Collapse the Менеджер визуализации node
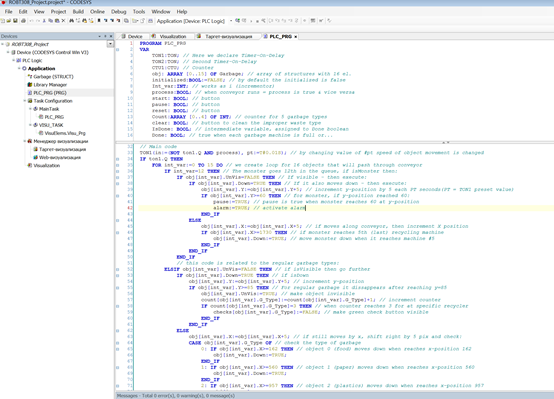554x399 pixels. (x=25, y=141)
